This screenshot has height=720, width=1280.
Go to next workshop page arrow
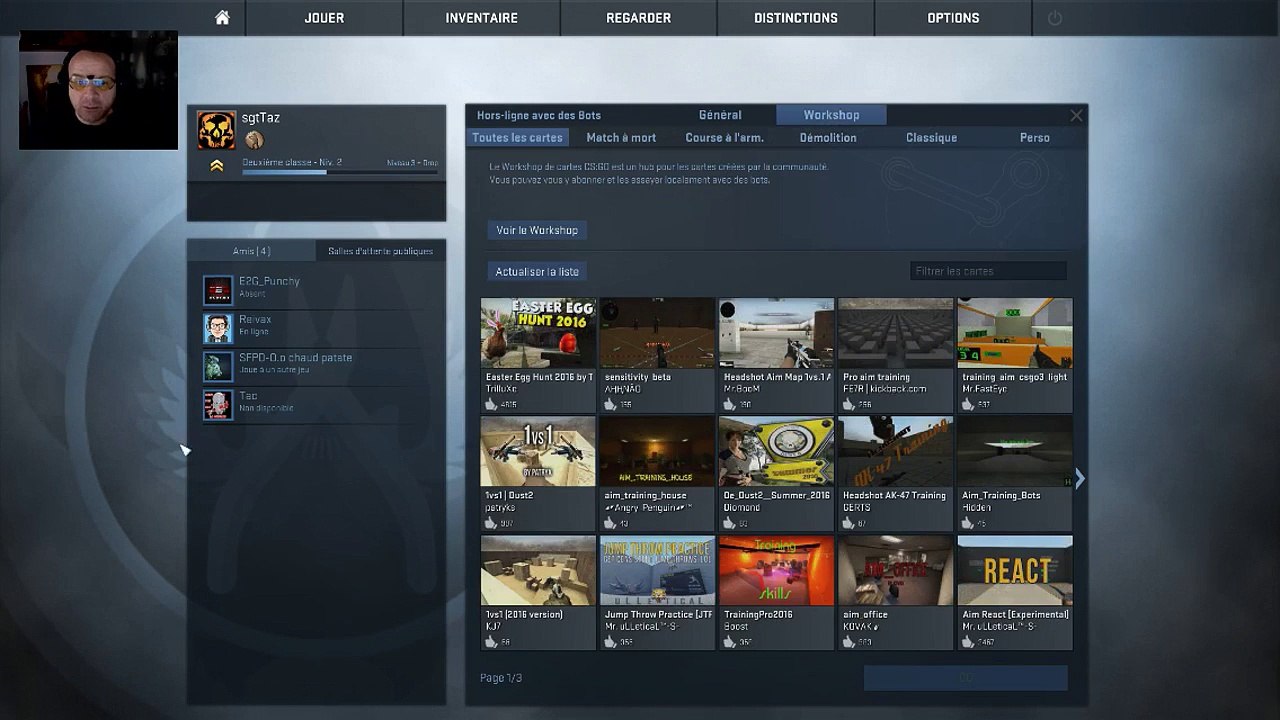pos(1079,479)
